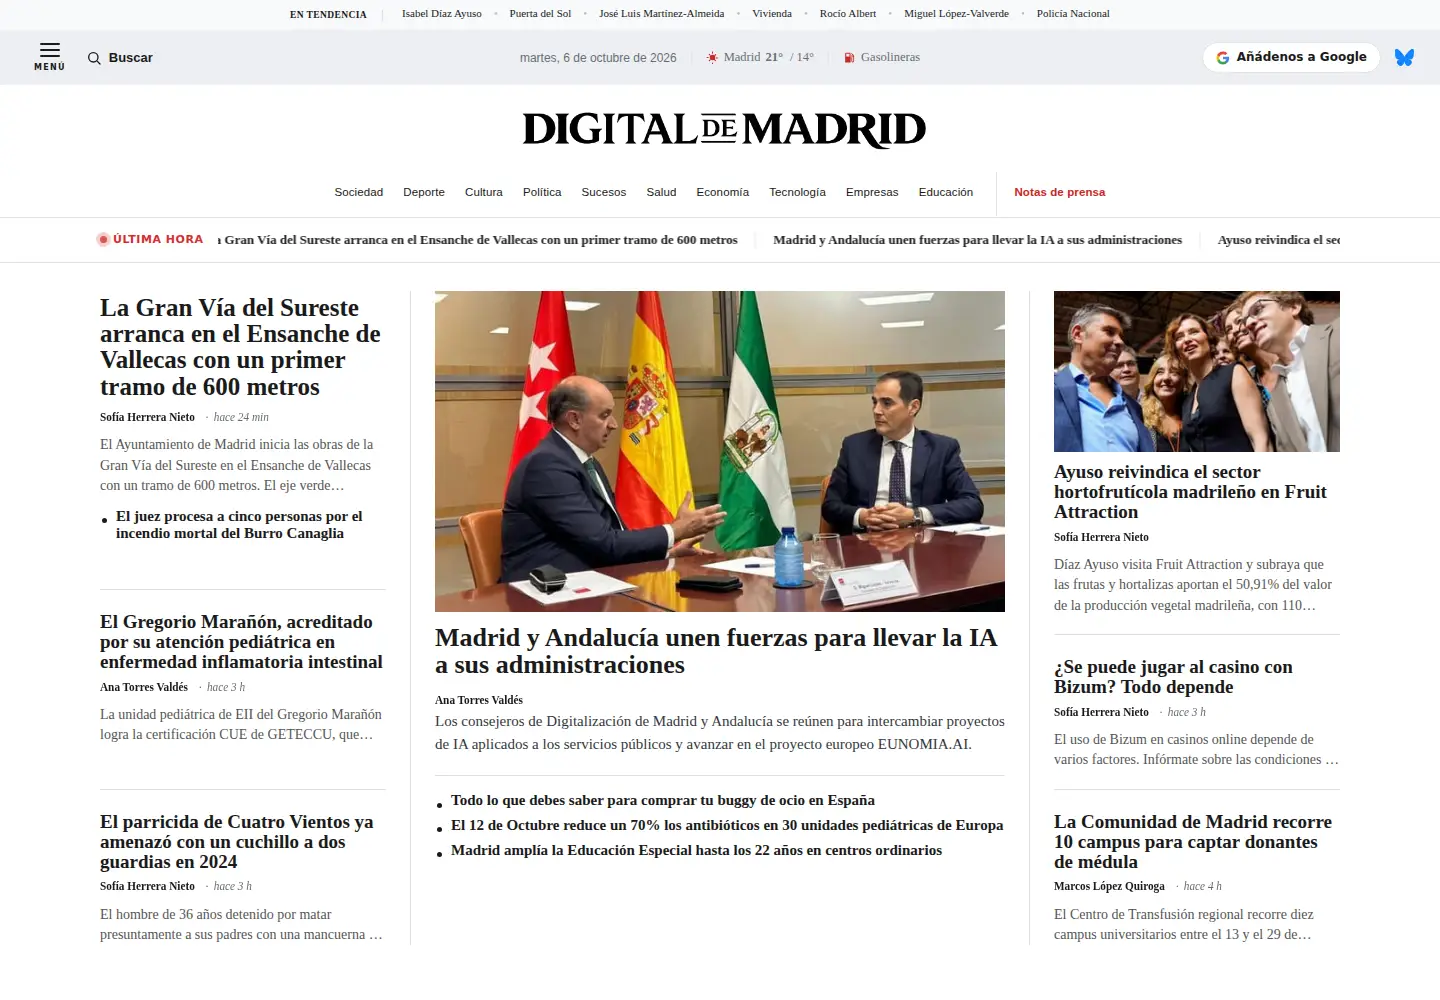Open the Burro Canaglia incendio article
Screen dimensions: 1440x1000
(x=239, y=525)
